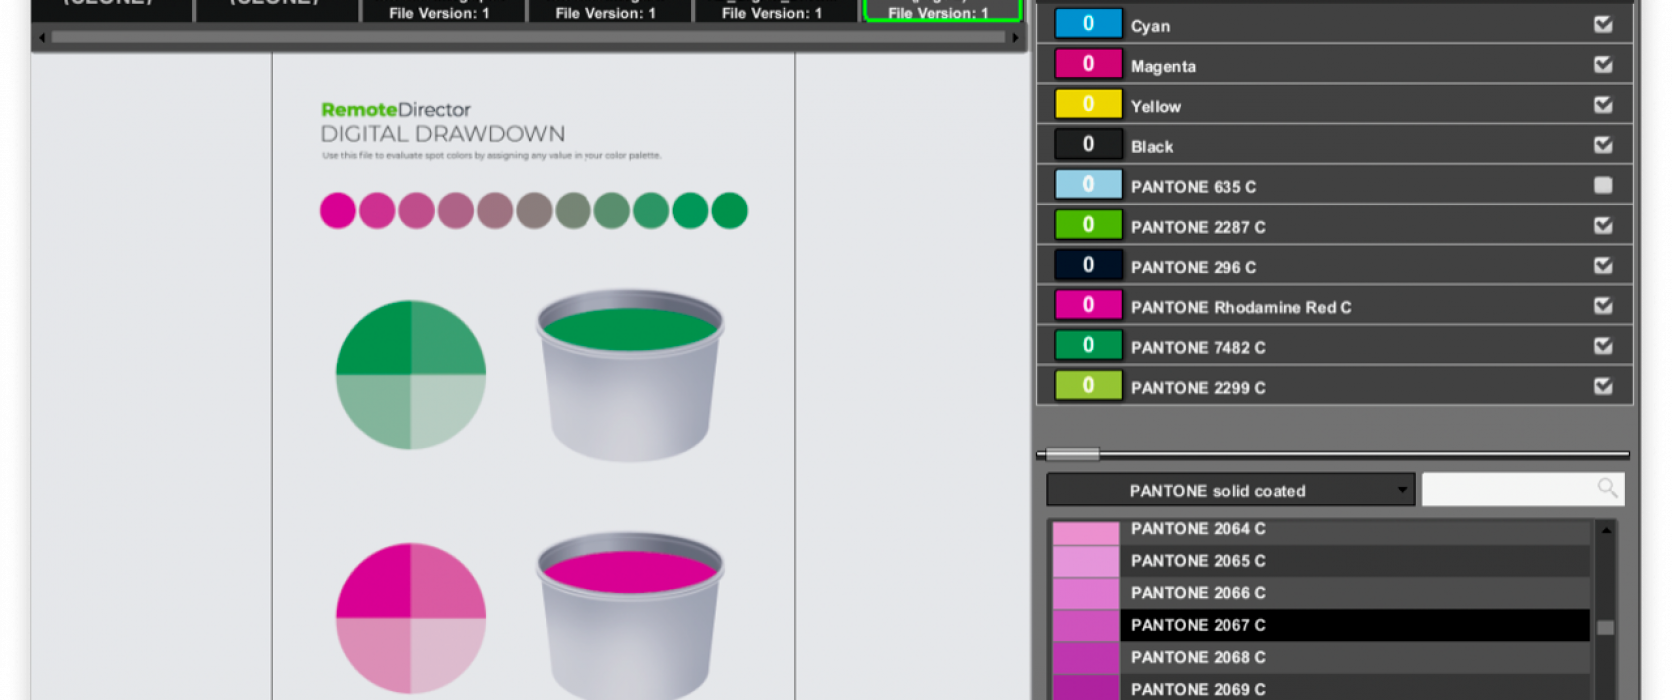Click the PANTONE 2287 C green swatch box
The width and height of the screenshot is (1672, 700).
(1088, 225)
